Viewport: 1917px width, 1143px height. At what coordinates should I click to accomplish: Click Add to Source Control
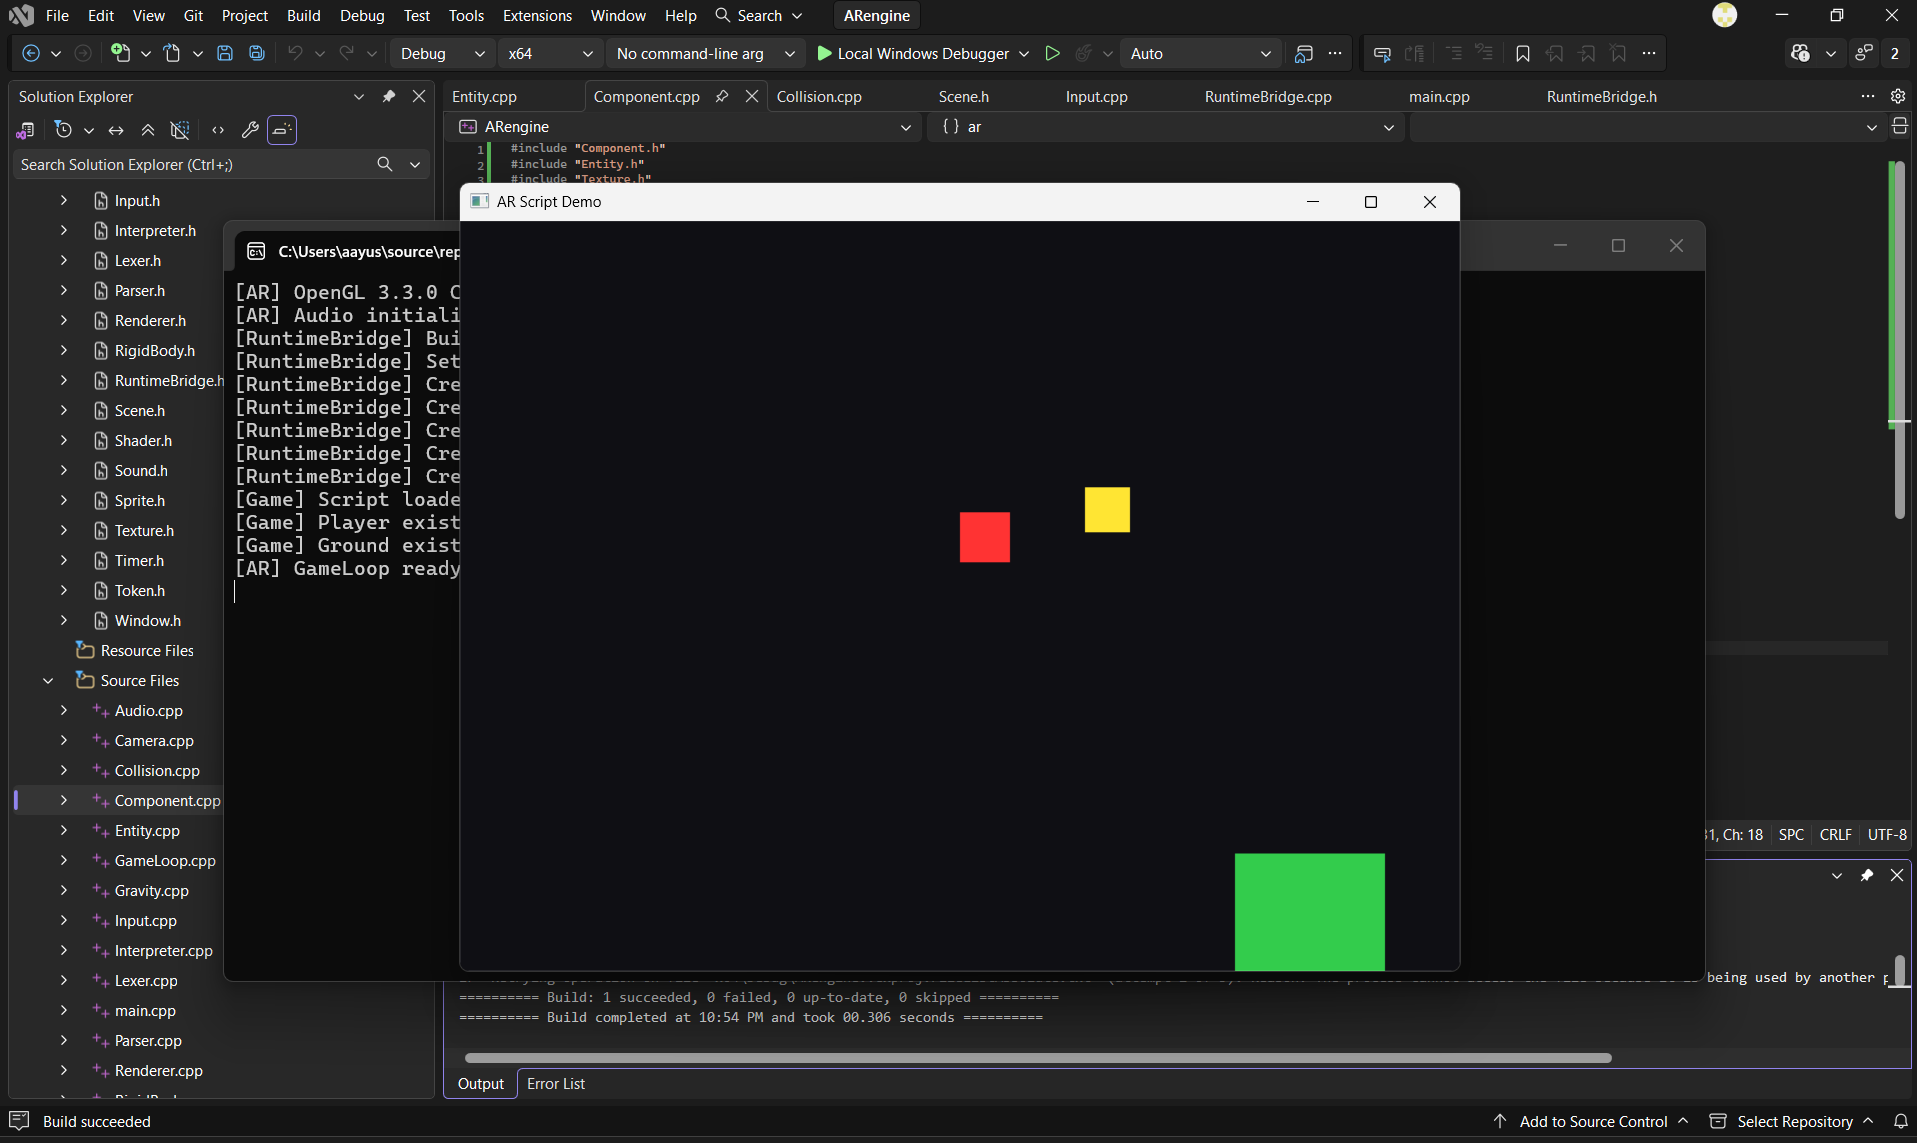[x=1592, y=1121]
